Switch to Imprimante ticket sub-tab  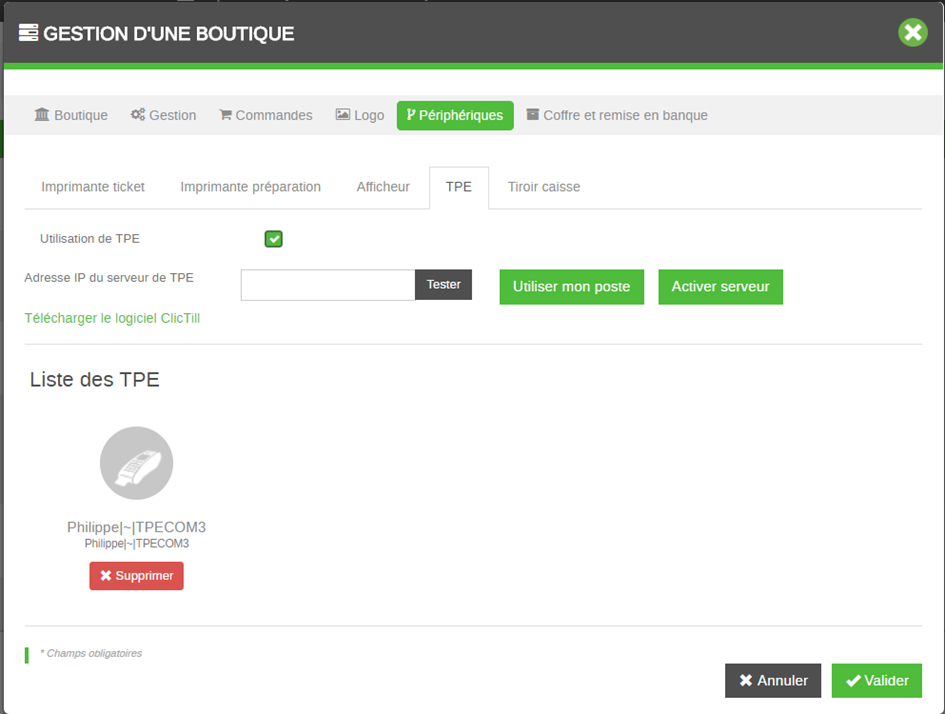[x=93, y=187]
